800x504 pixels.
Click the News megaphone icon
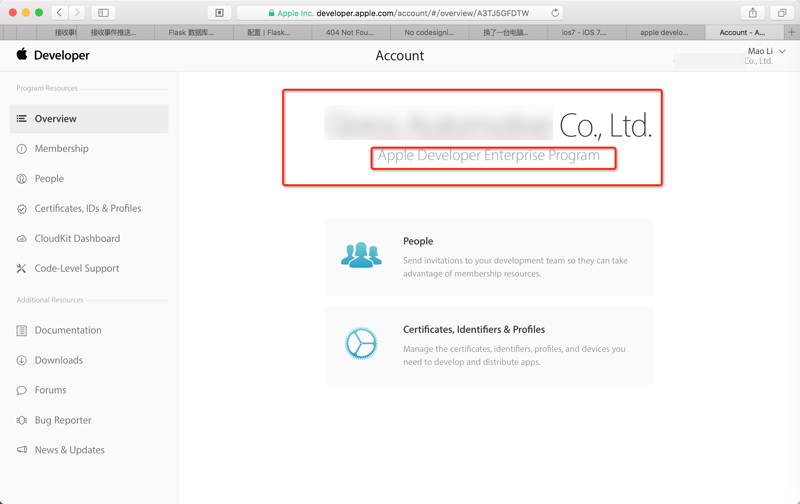pos(22,449)
